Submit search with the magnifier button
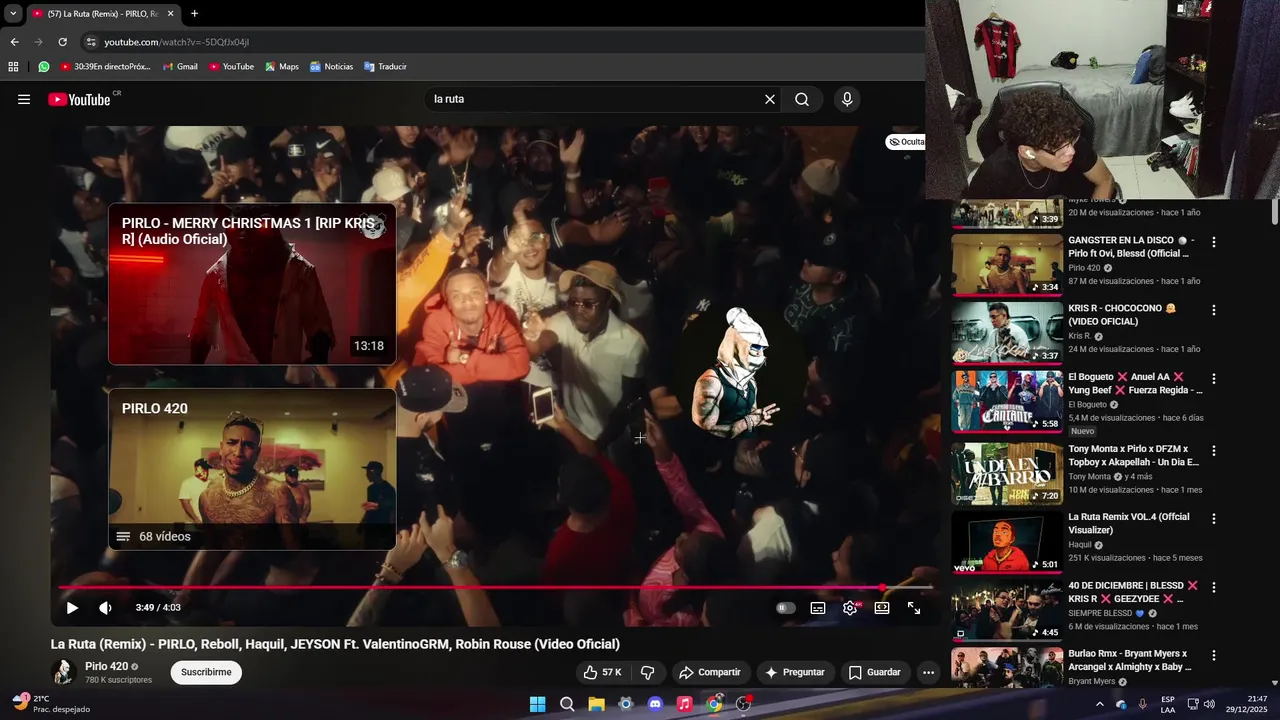Viewport: 1280px width, 720px height. pos(802,99)
